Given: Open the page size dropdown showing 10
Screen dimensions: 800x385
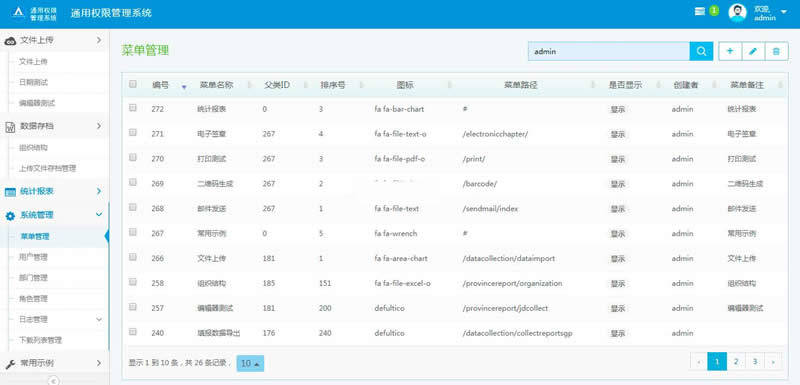Looking at the screenshot, I should point(251,364).
